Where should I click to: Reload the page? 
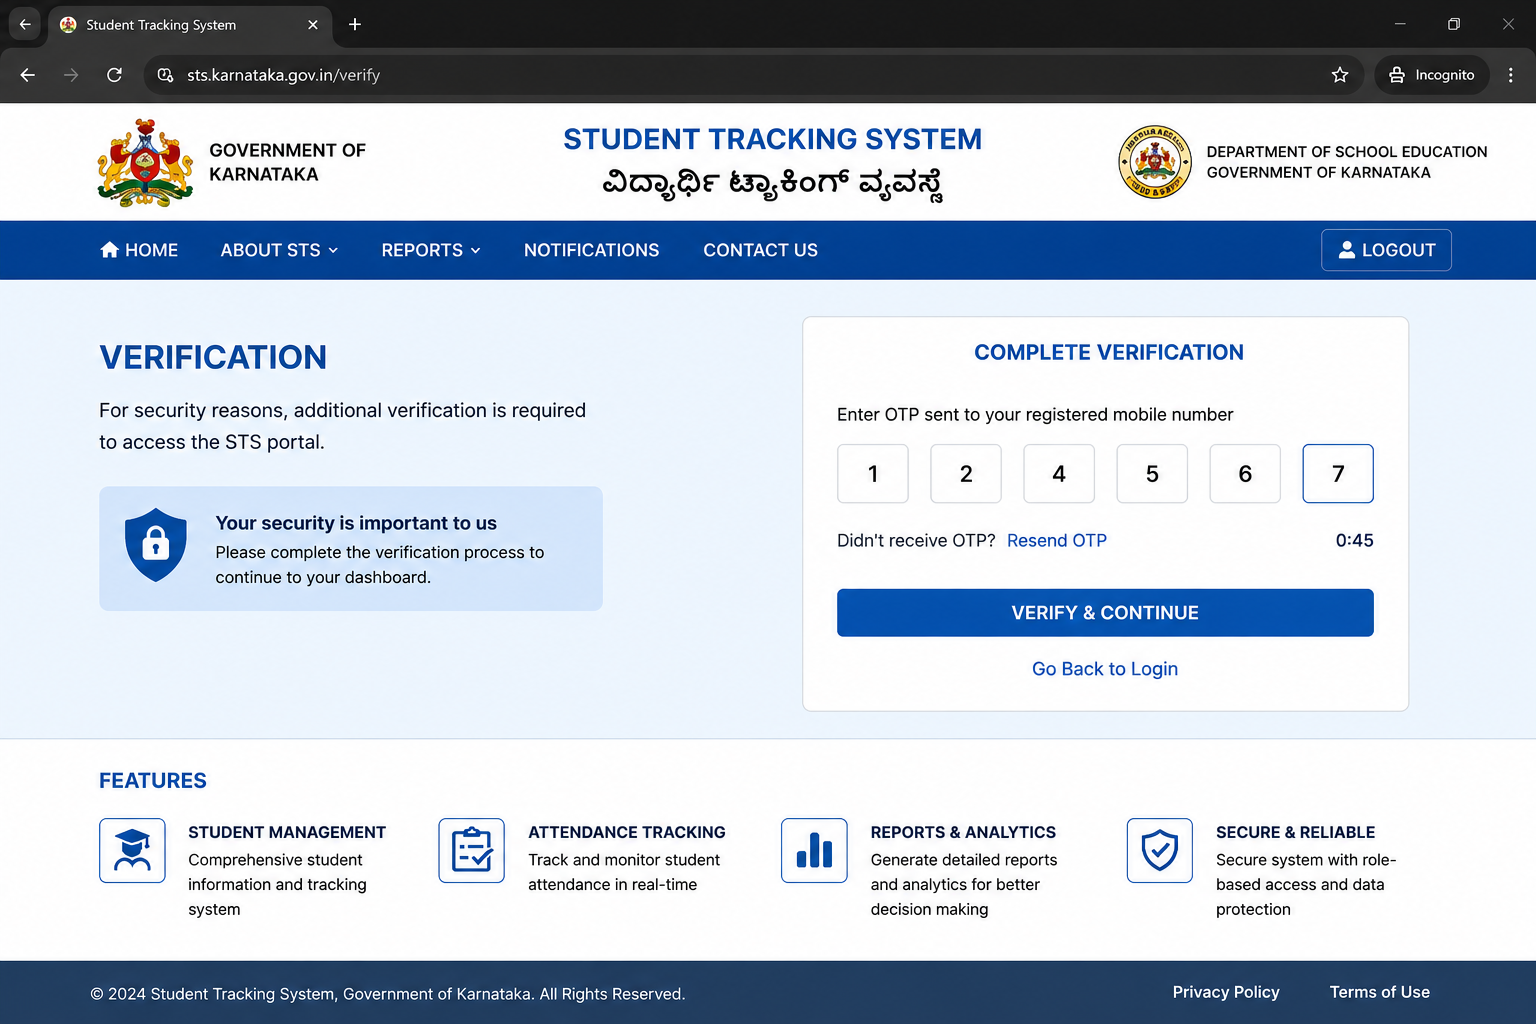pos(115,75)
